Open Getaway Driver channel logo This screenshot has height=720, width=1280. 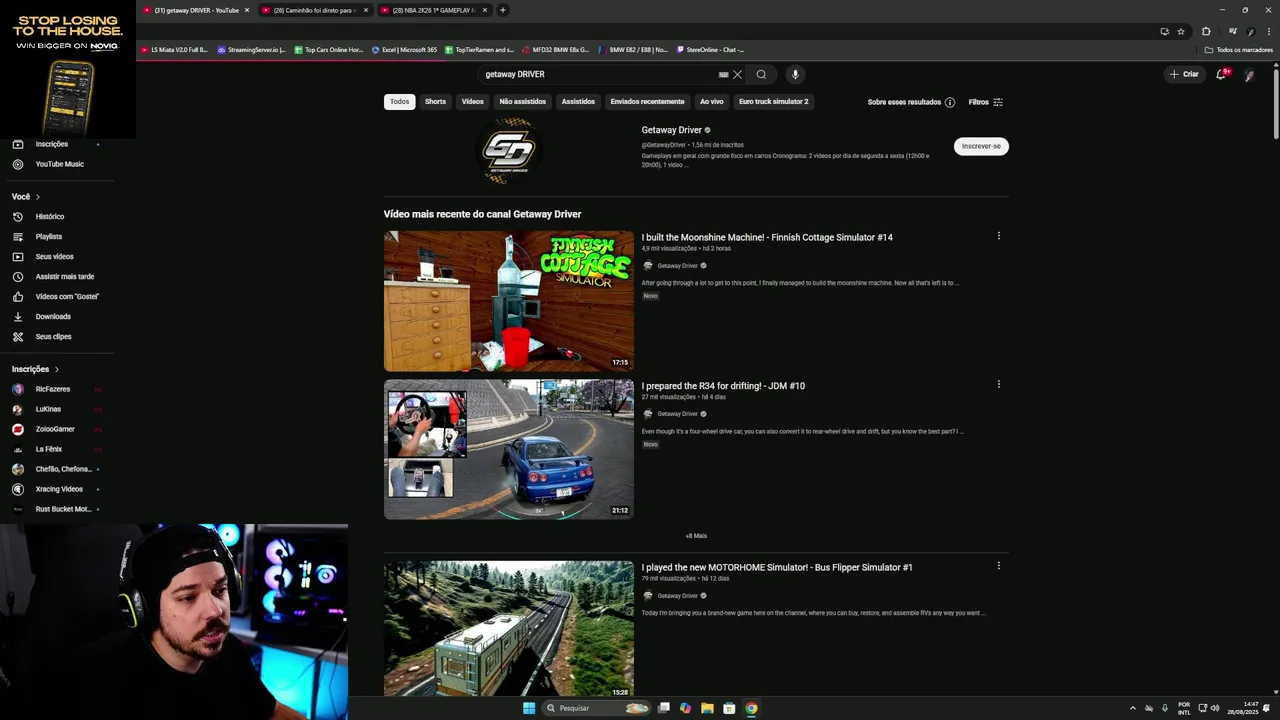point(509,150)
